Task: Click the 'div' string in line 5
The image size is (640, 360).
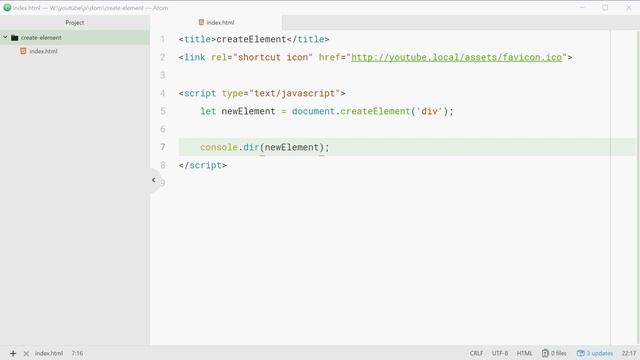Action: [x=429, y=111]
